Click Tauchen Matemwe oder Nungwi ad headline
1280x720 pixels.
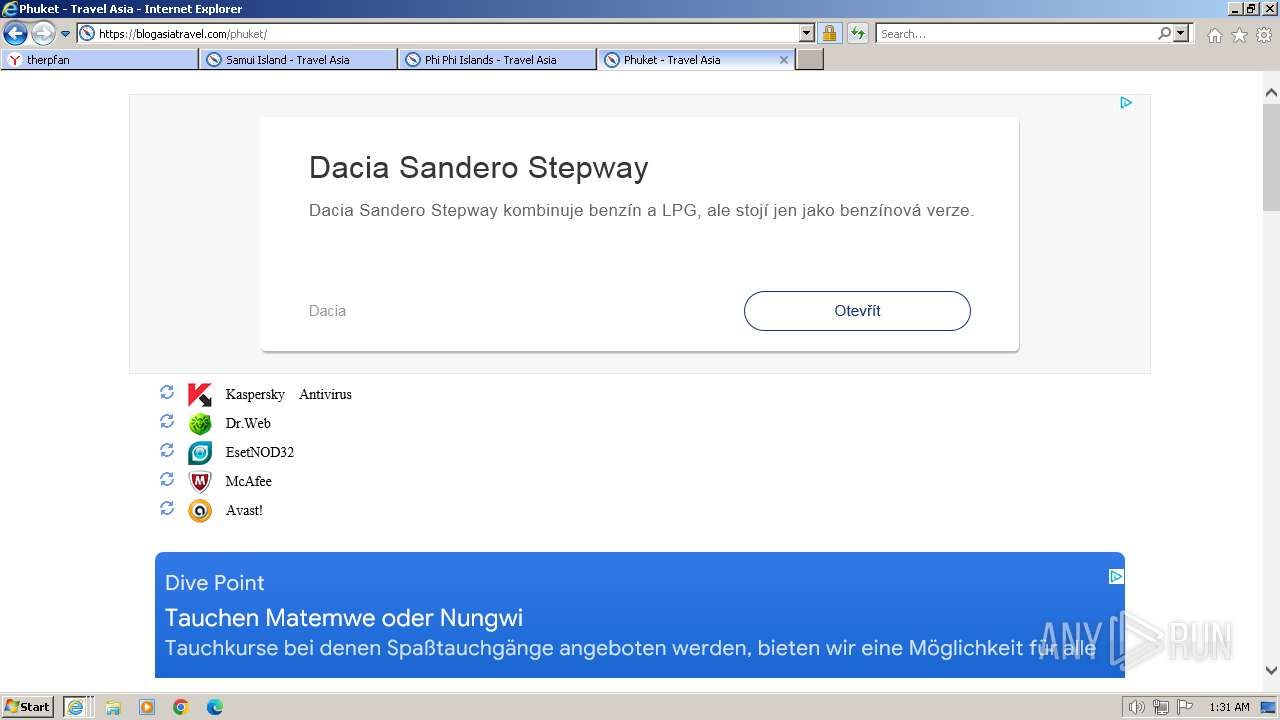coord(344,617)
